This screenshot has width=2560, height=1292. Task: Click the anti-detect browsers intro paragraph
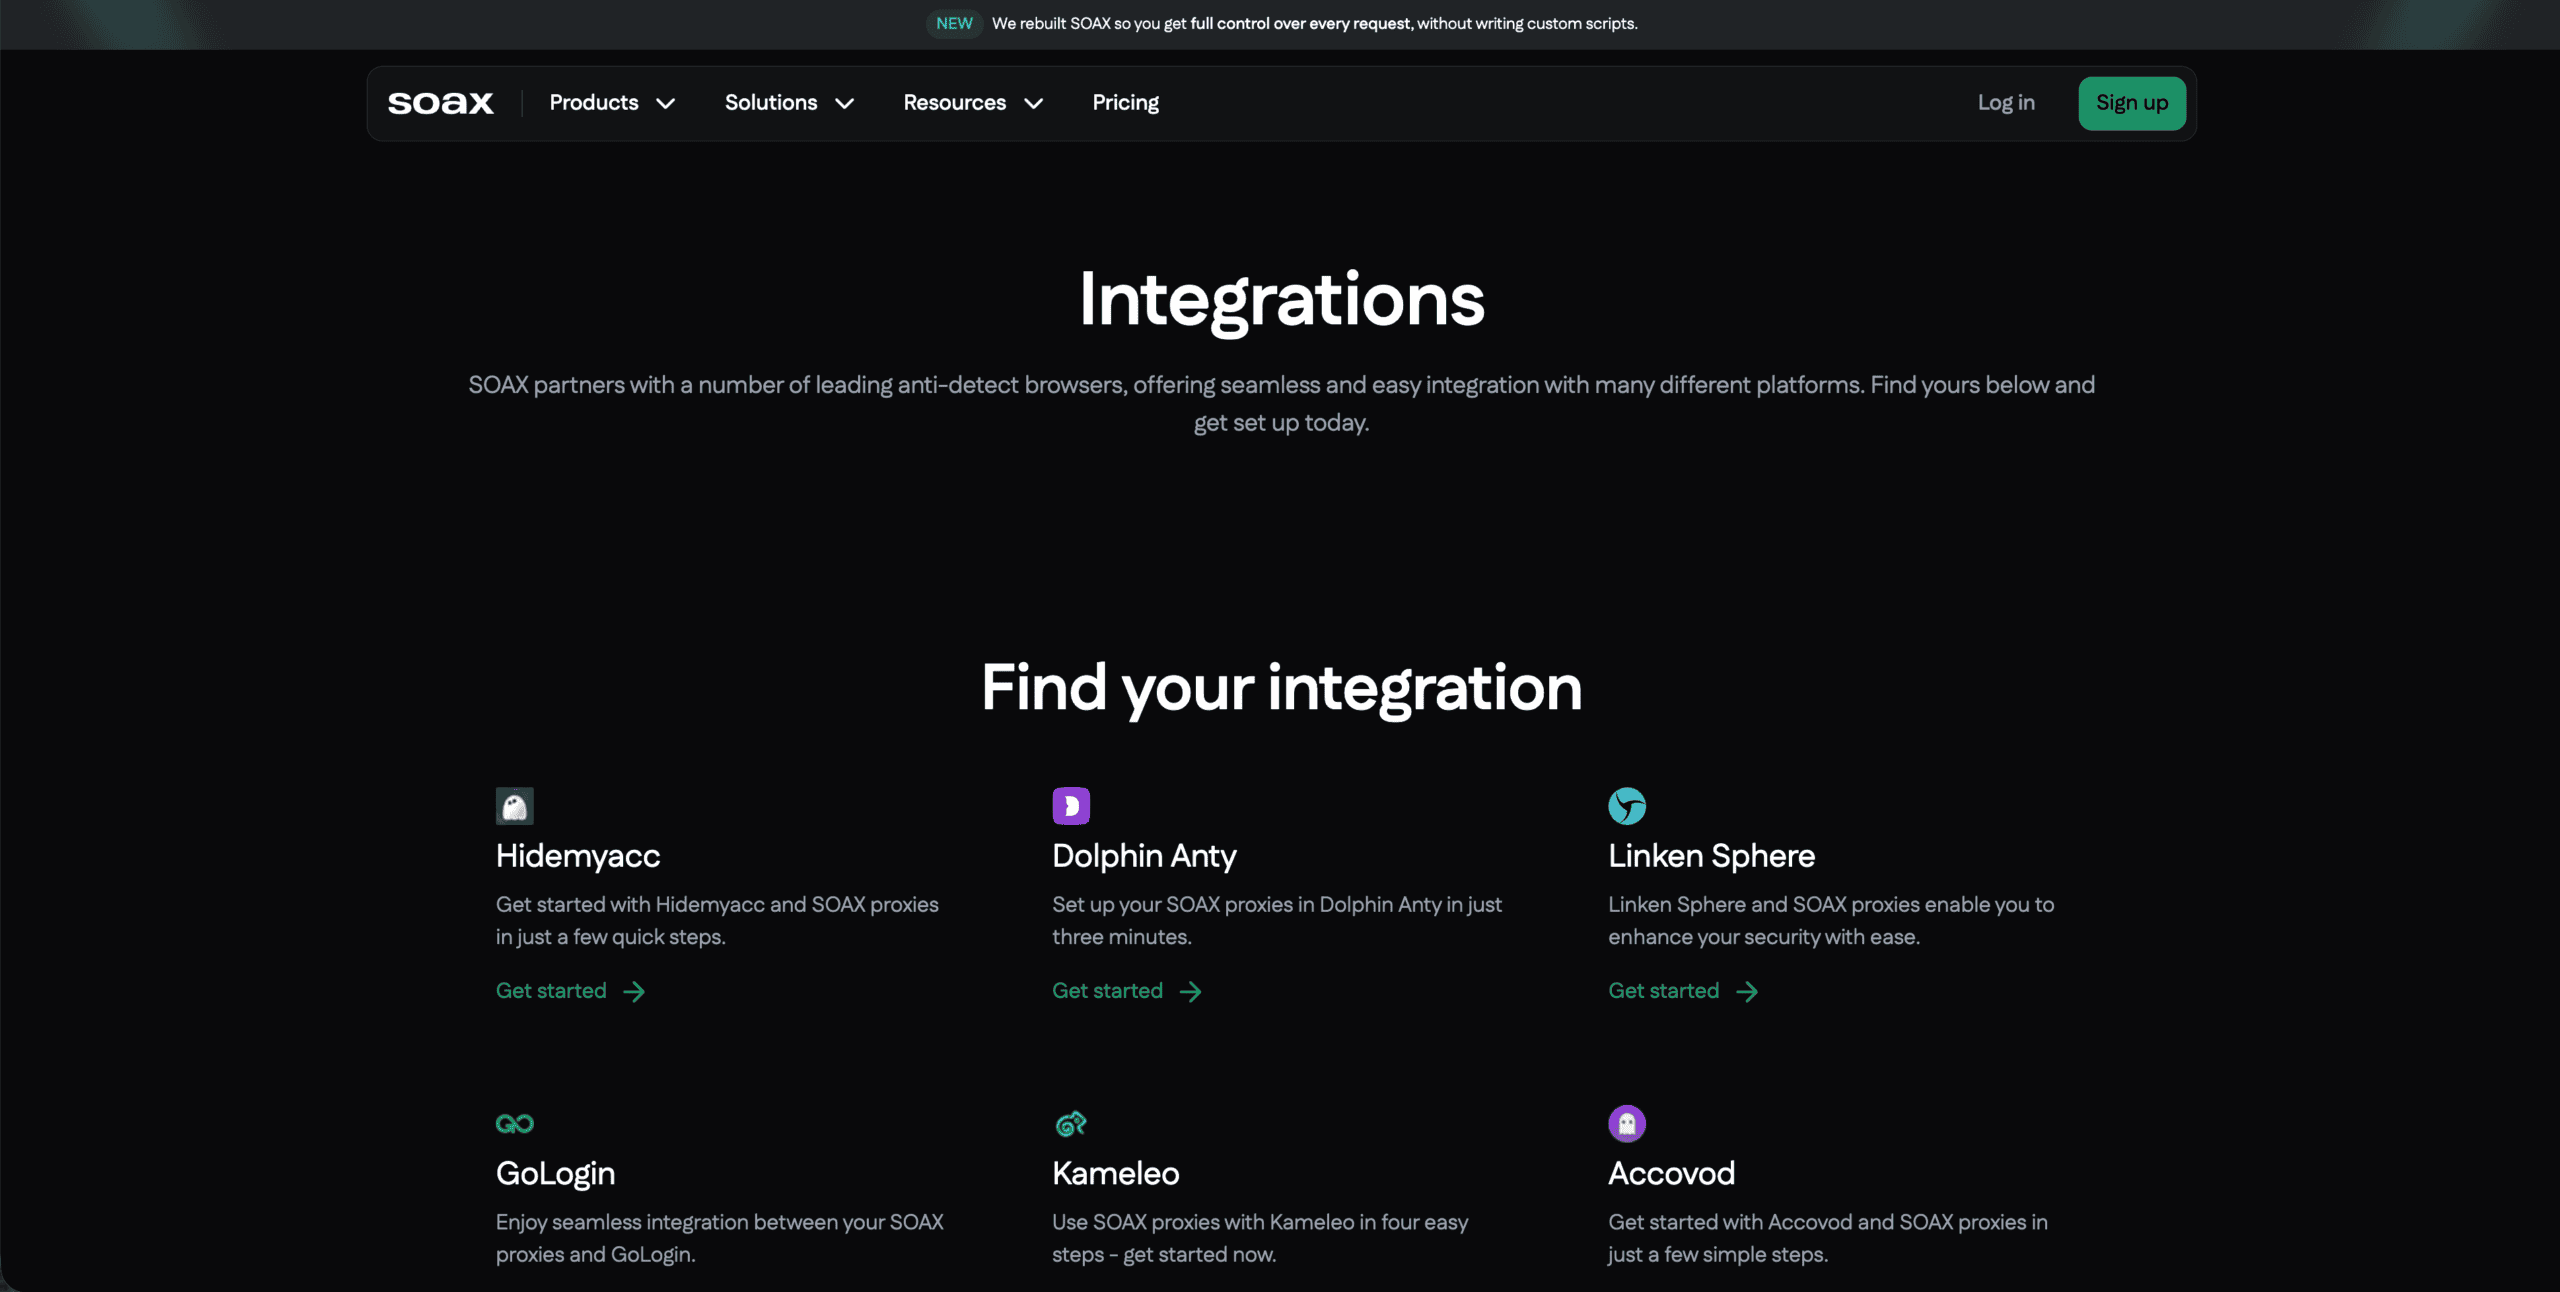pyautogui.click(x=1281, y=403)
